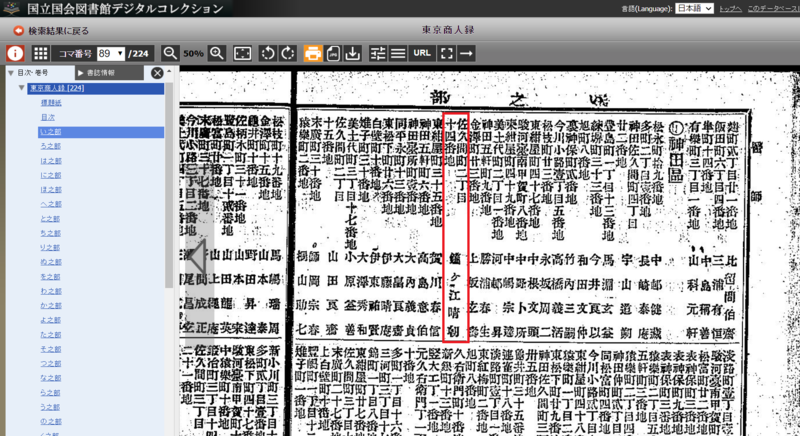Image resolution: width=800 pixels, height=436 pixels.
Task: Click the three-line list view icon
Action: [x=398, y=53]
